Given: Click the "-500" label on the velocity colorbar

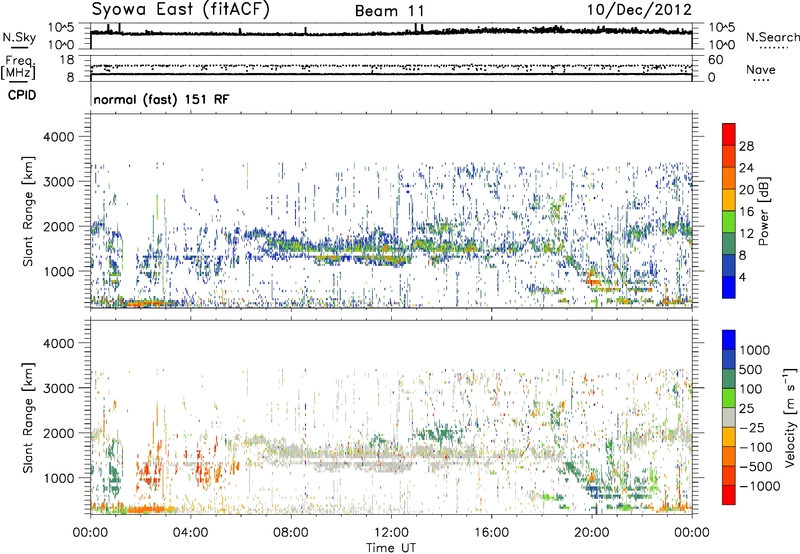Looking at the screenshot, I should [756, 467].
